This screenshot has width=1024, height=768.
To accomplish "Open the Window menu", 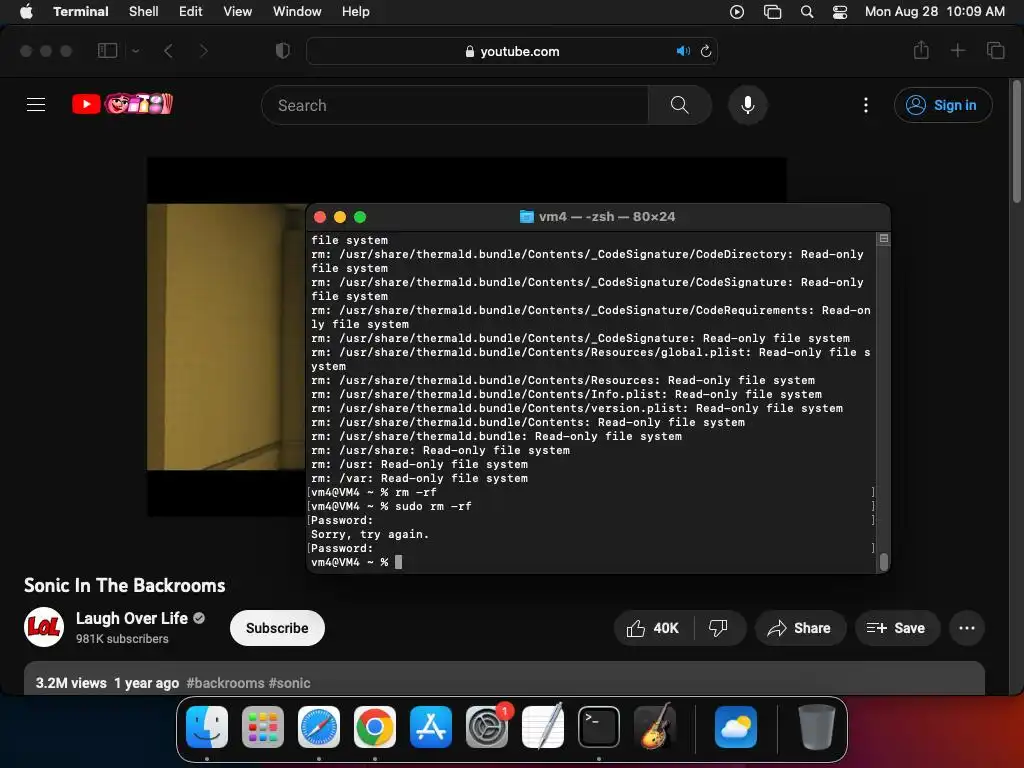I will click(296, 12).
